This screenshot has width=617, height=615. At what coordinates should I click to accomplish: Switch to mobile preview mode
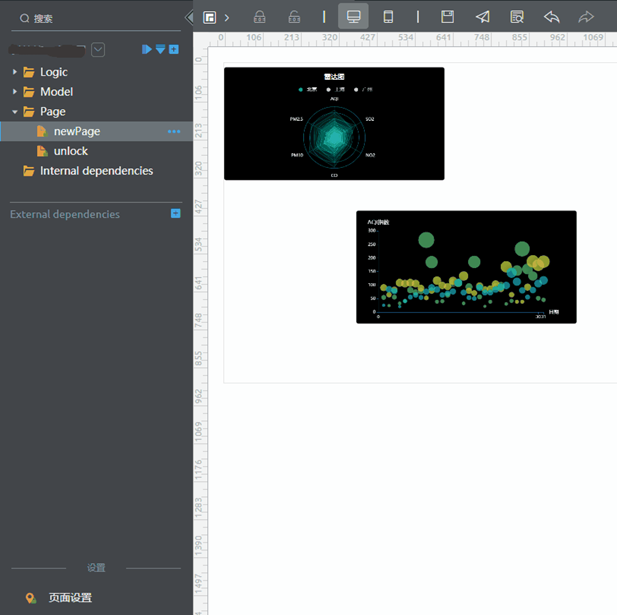pos(388,17)
